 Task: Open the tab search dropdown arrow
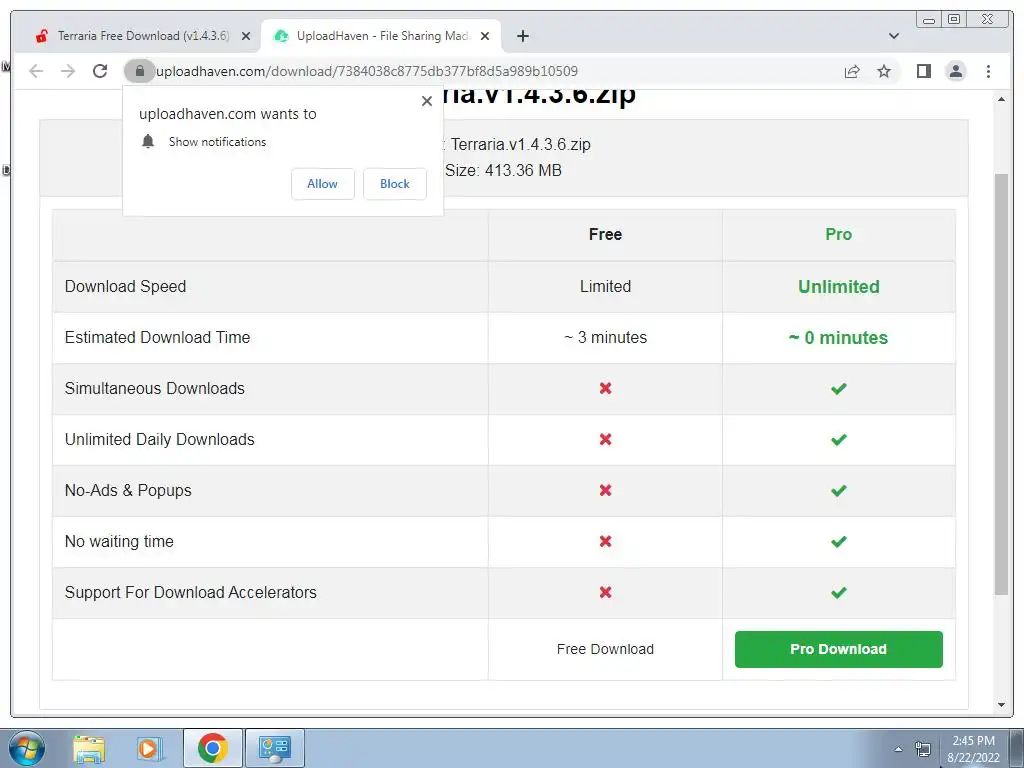[893, 36]
